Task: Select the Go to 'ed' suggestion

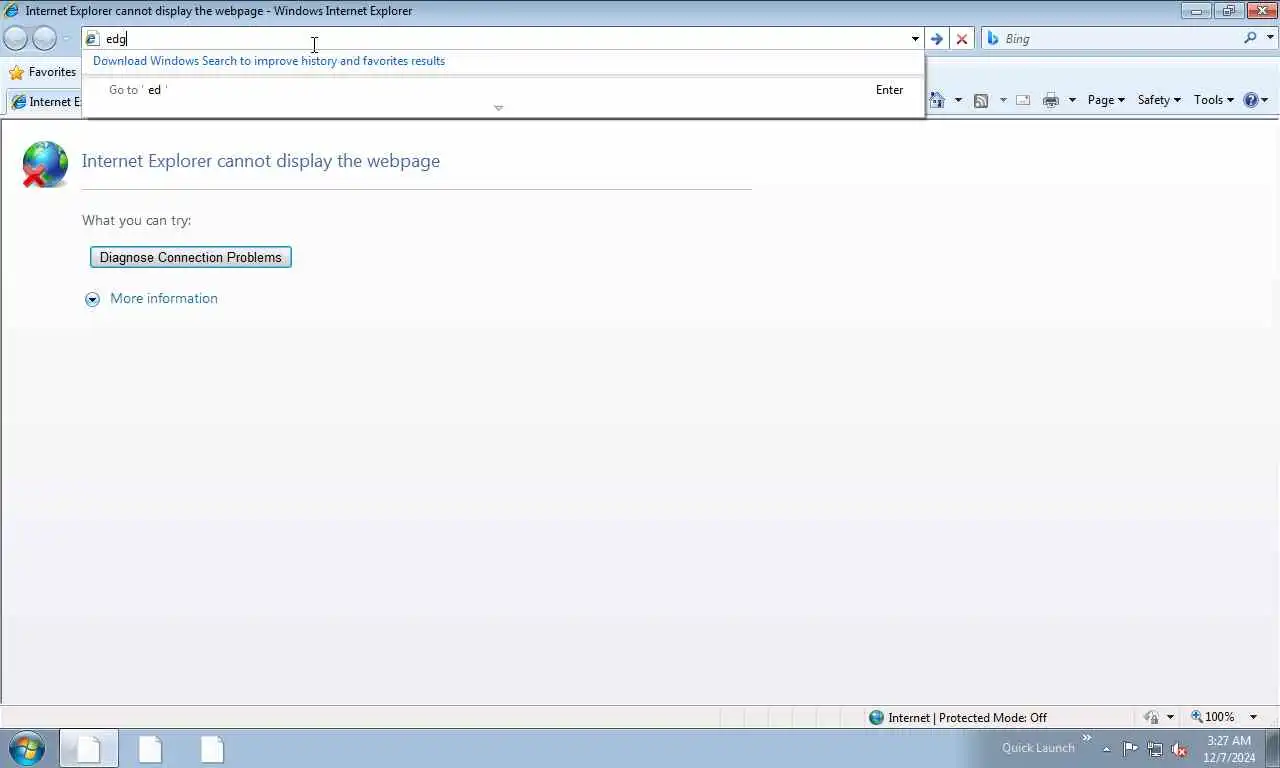Action: 505,90
